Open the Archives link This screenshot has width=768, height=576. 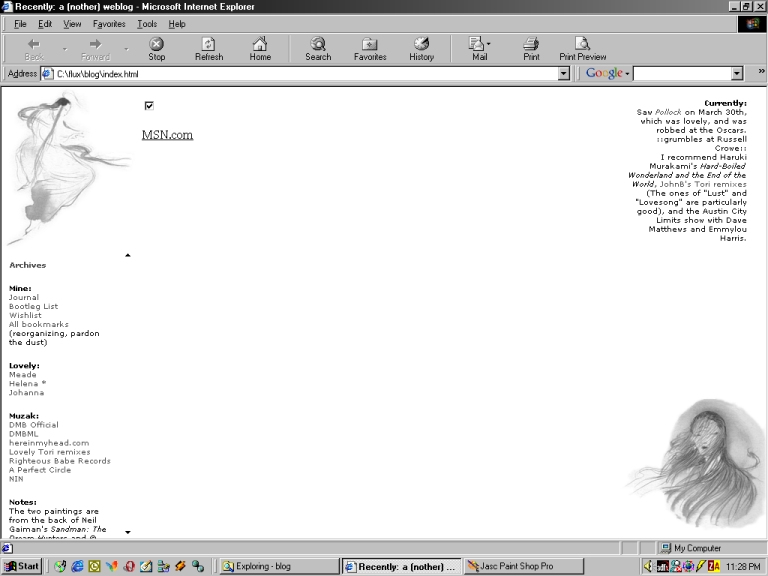coord(27,265)
